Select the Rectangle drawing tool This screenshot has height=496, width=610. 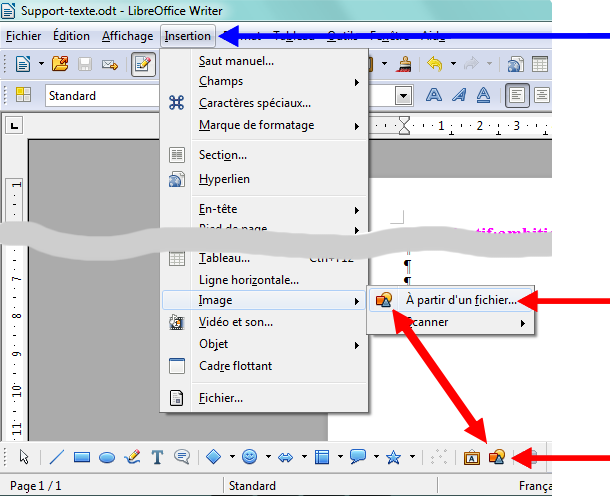[x=82, y=457]
